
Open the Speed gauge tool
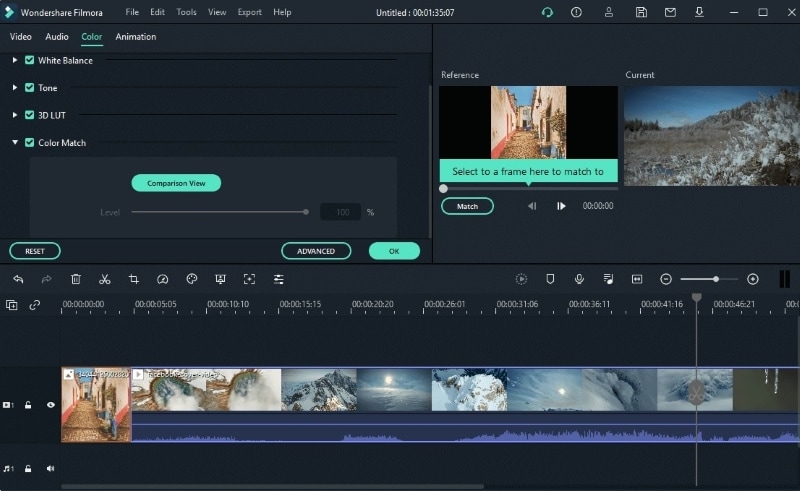pyautogui.click(x=163, y=279)
